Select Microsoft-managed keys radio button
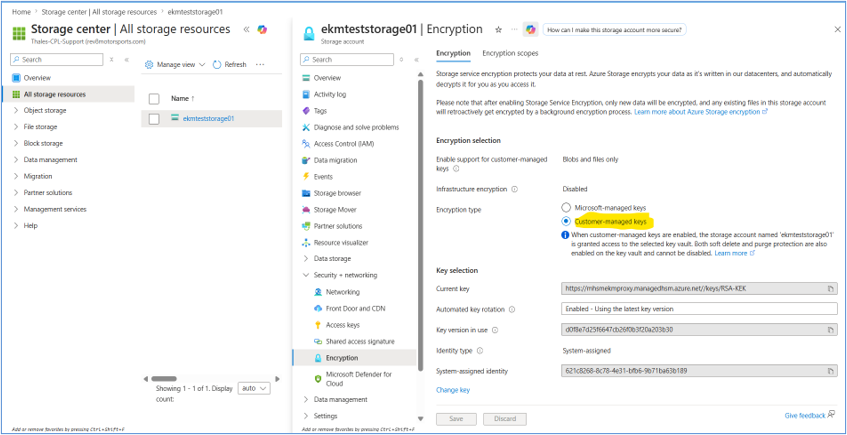 click(x=566, y=208)
